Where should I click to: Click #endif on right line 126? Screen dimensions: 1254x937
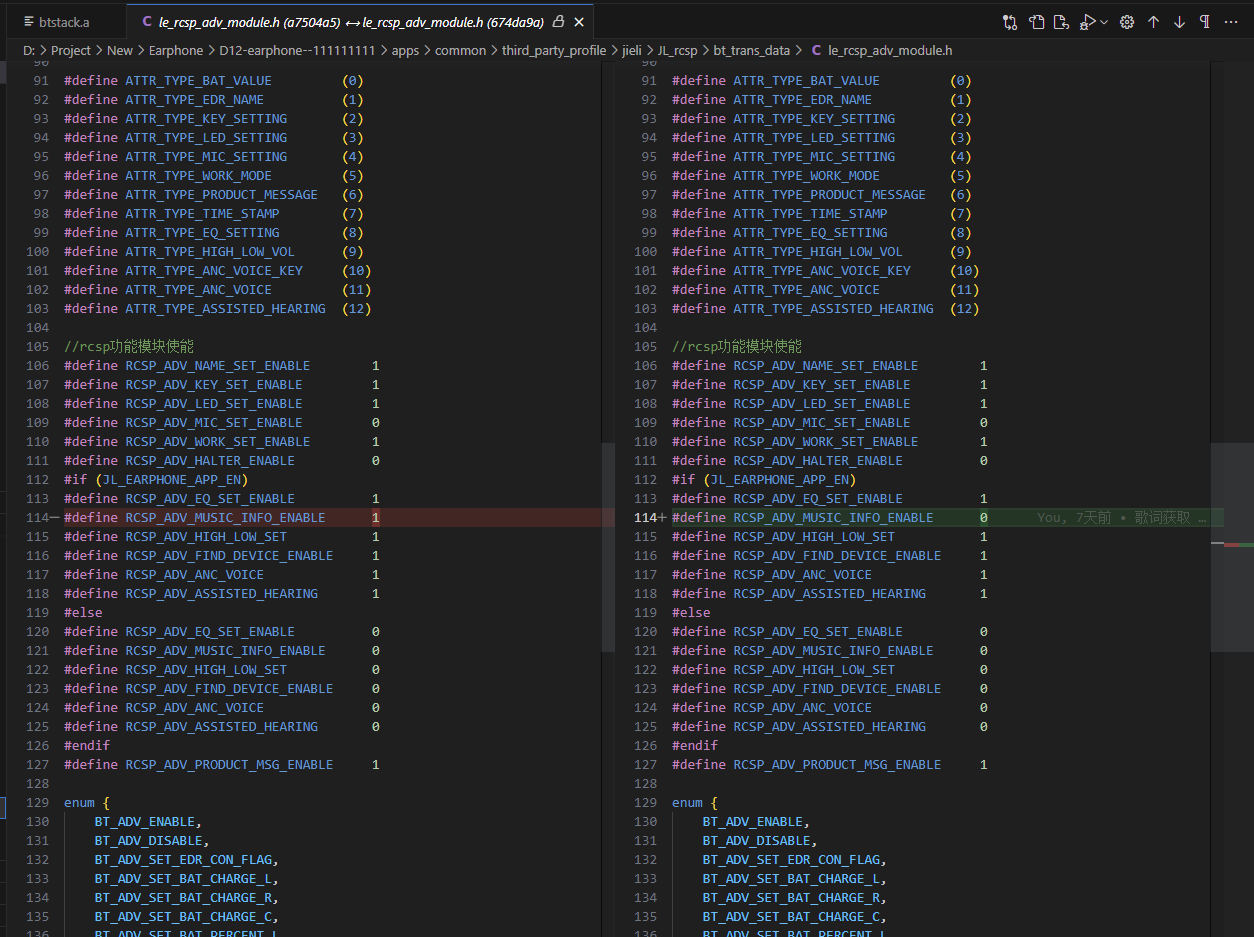coord(695,746)
